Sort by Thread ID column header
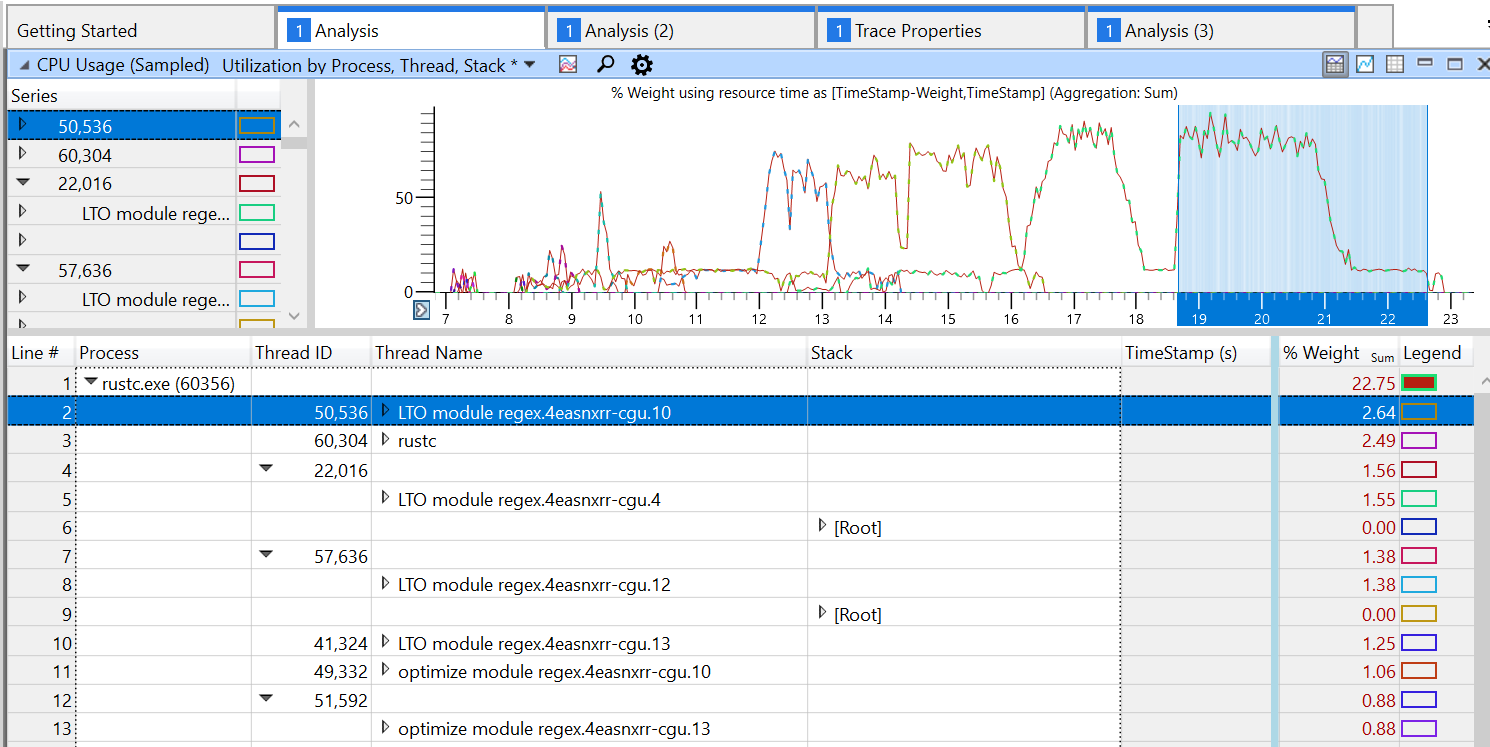This screenshot has height=747, width=1490. (x=311, y=353)
